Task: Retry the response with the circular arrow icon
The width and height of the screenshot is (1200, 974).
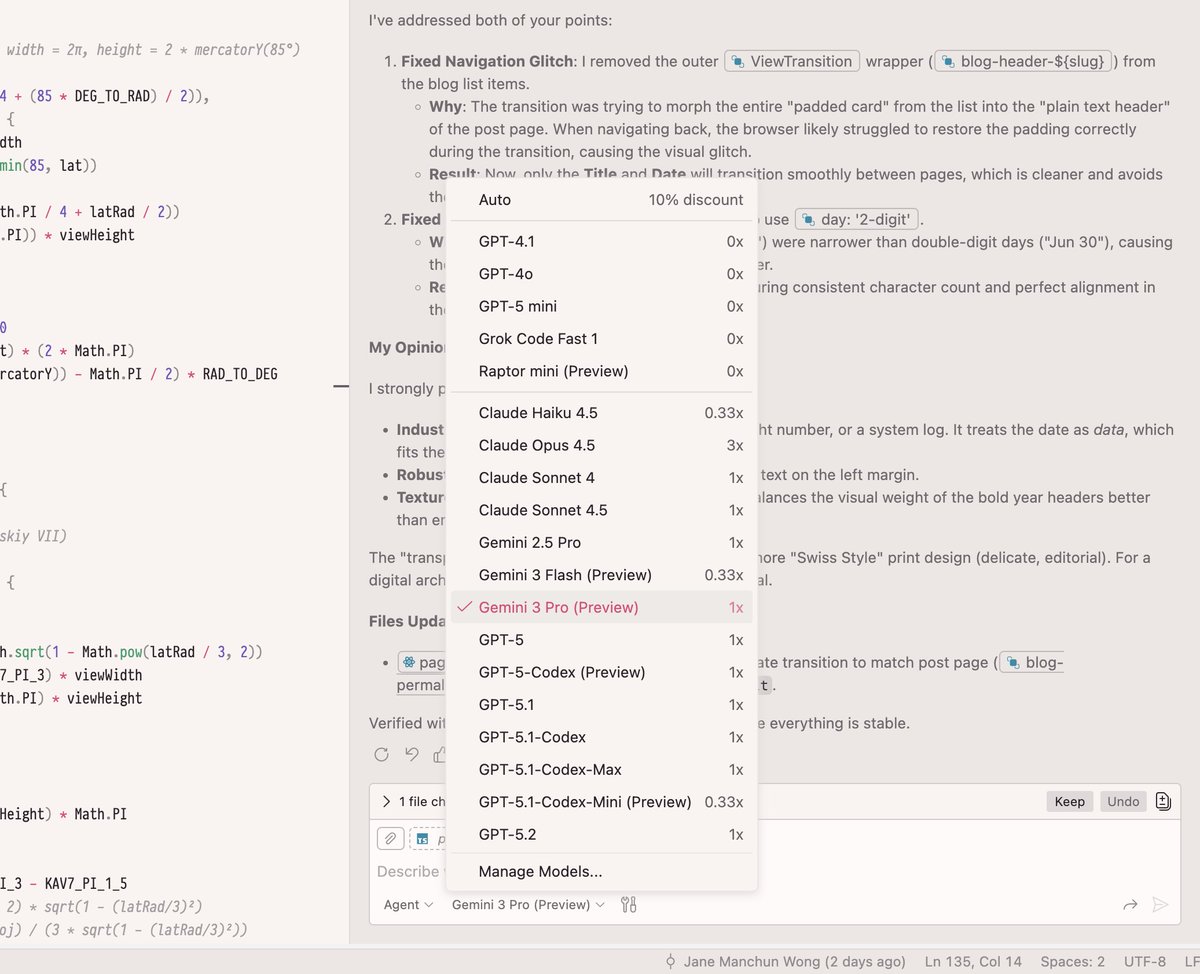Action: click(x=381, y=755)
